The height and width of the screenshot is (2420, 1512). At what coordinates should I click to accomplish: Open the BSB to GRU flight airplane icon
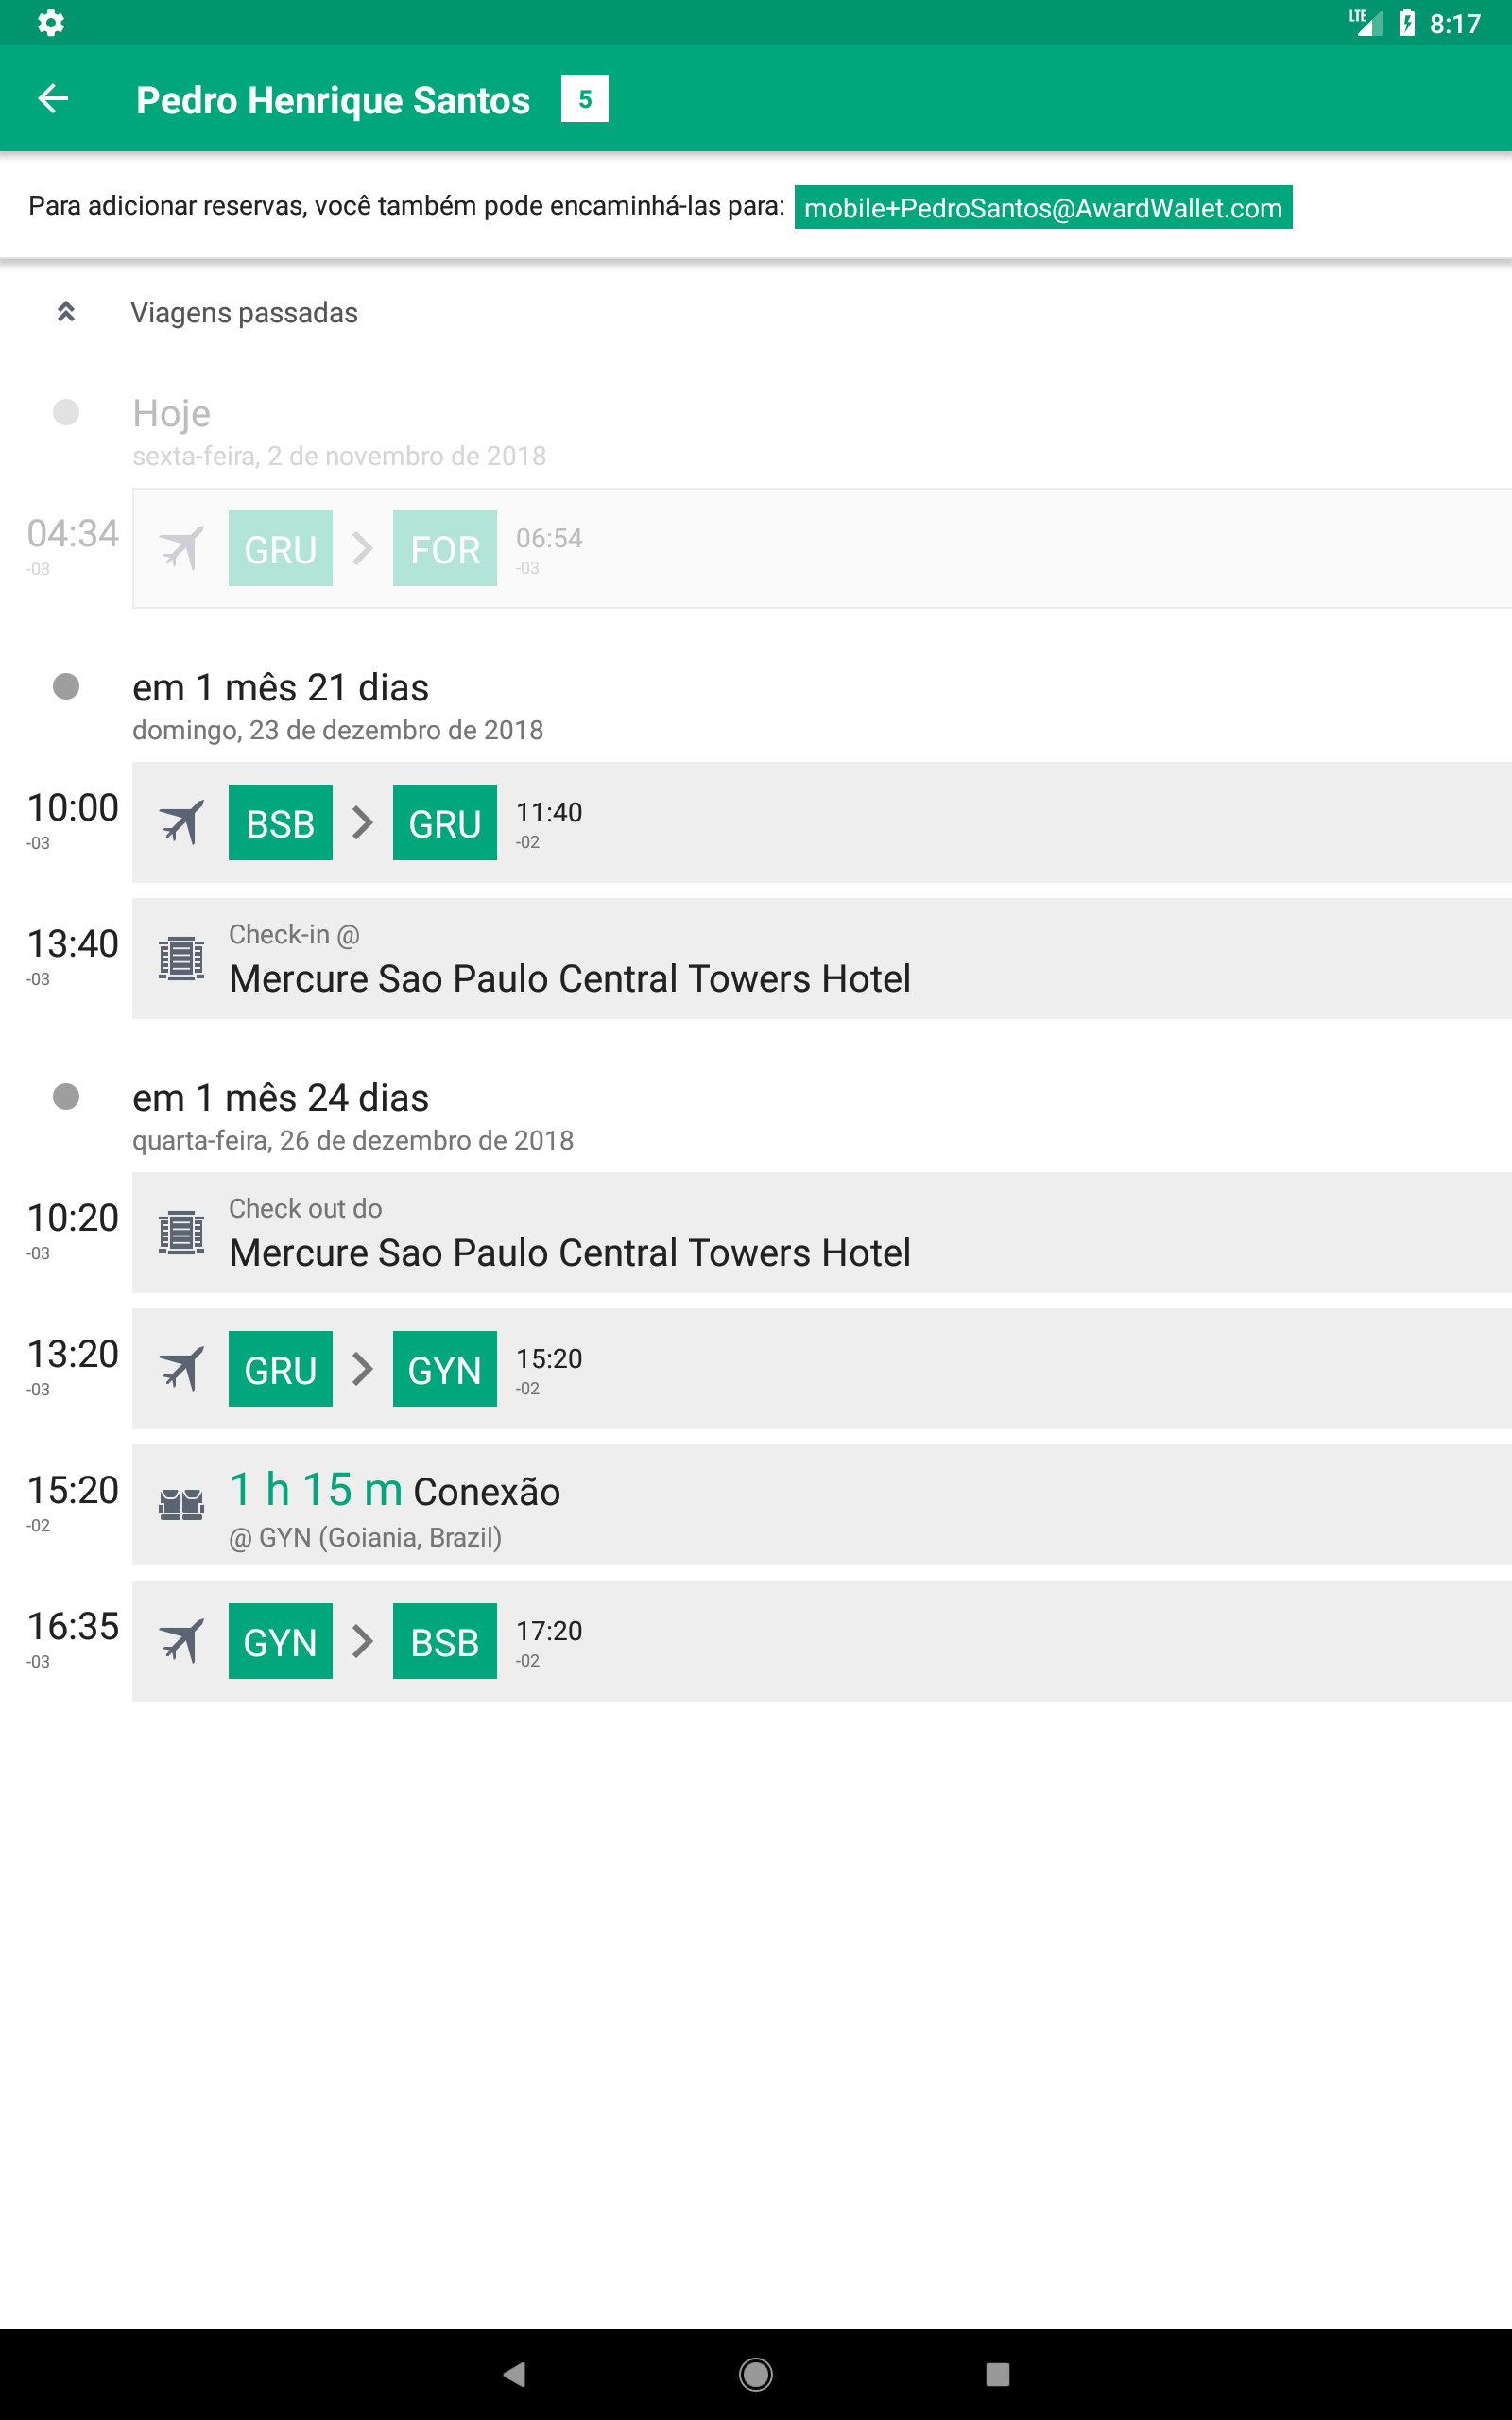tap(182, 822)
